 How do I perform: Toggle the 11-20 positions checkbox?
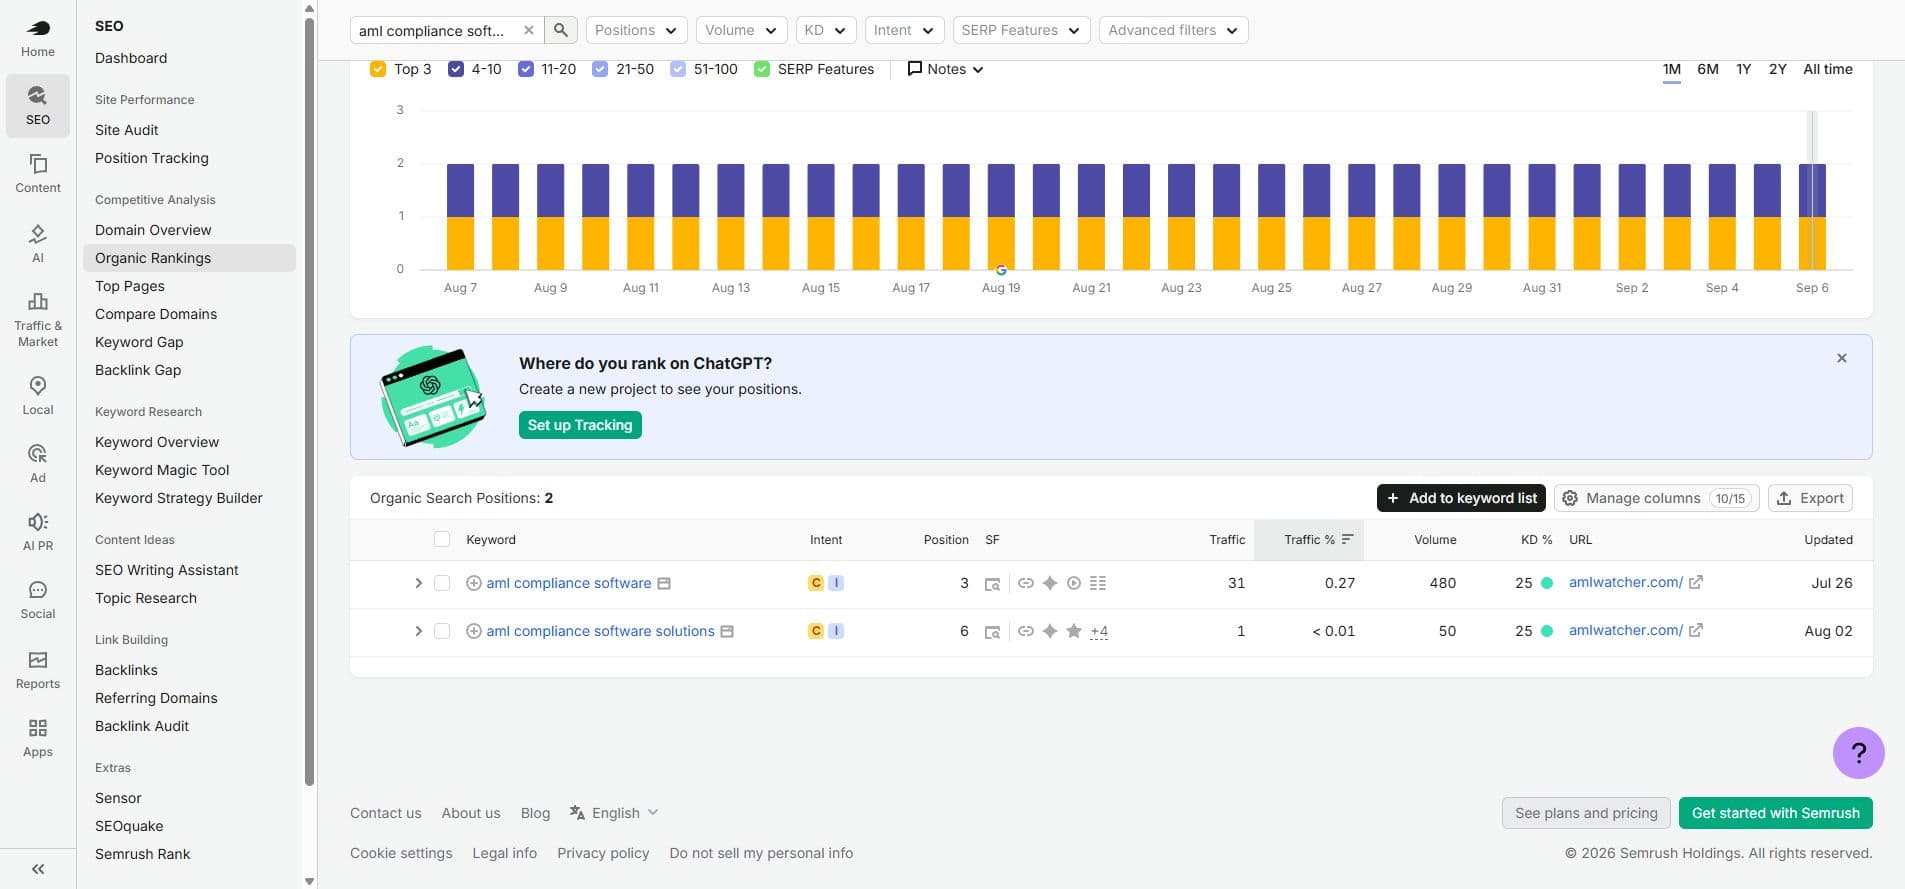(x=526, y=69)
